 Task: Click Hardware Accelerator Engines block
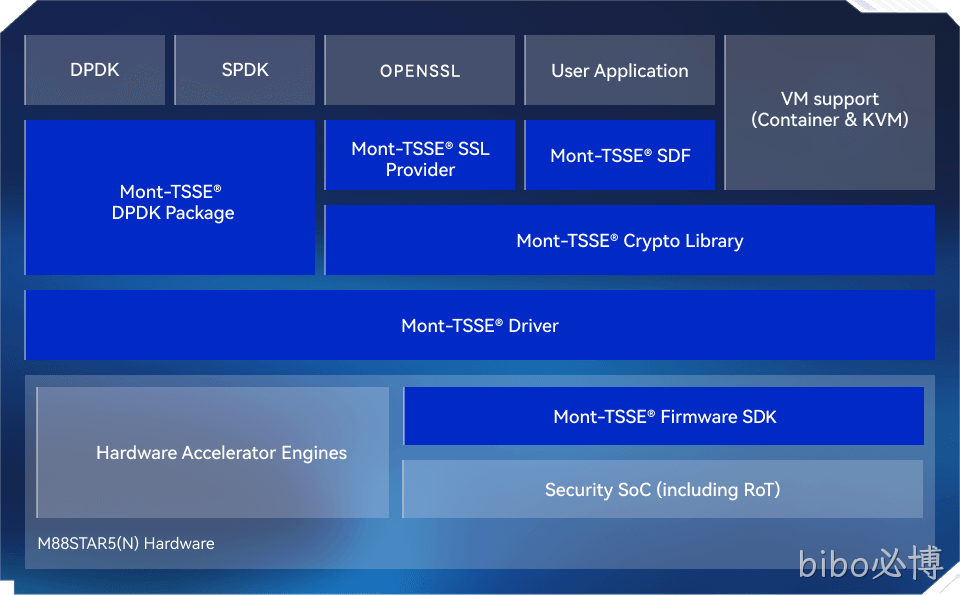coord(212,452)
